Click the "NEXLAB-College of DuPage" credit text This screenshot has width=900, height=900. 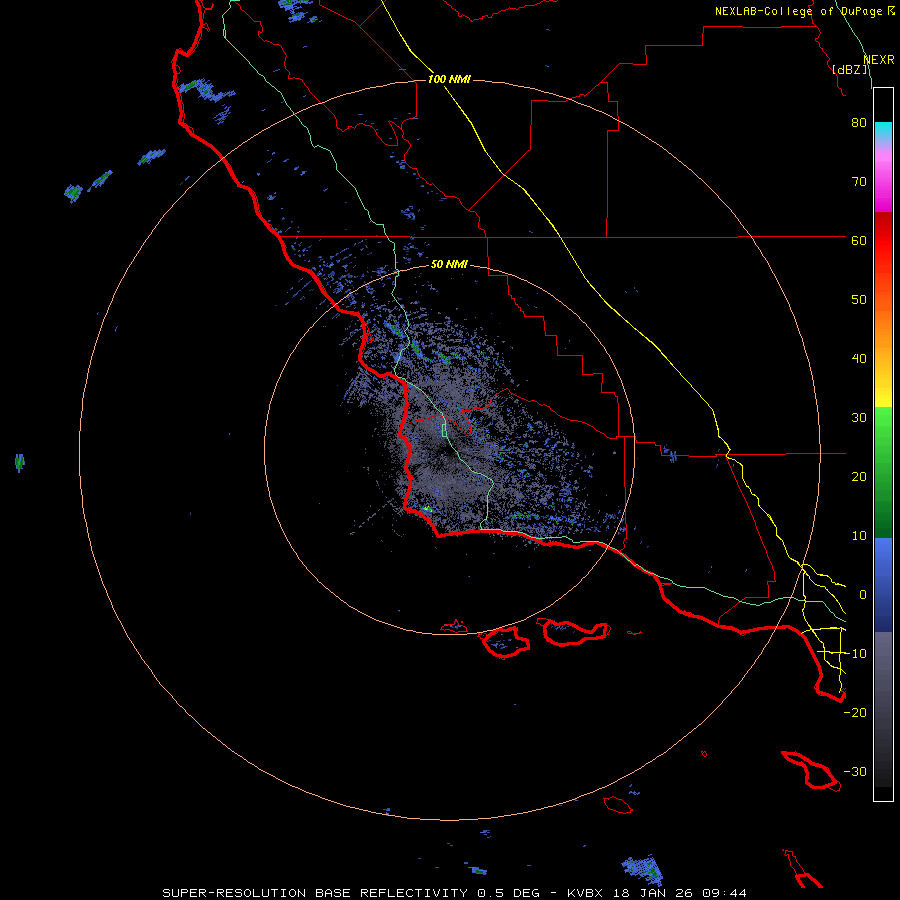(798, 11)
